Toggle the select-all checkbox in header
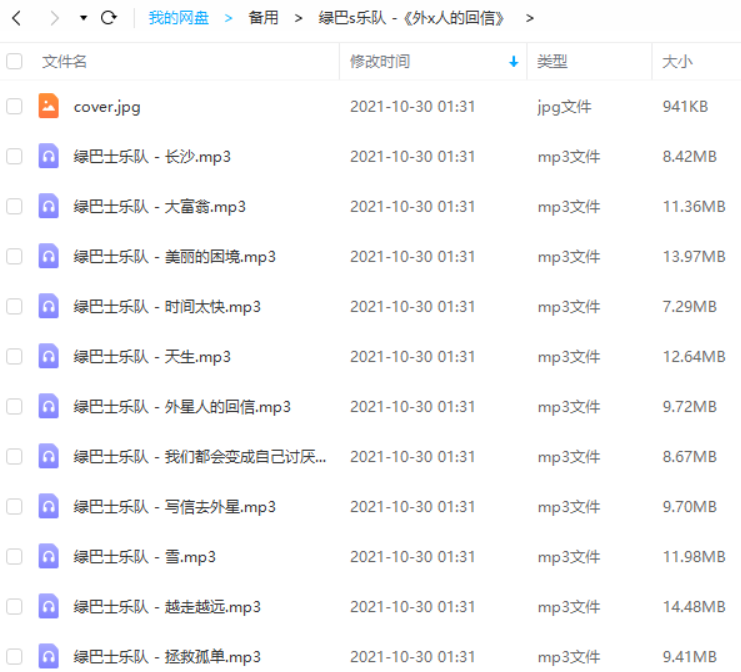Screen dimensions: 741x672 coord(14,62)
